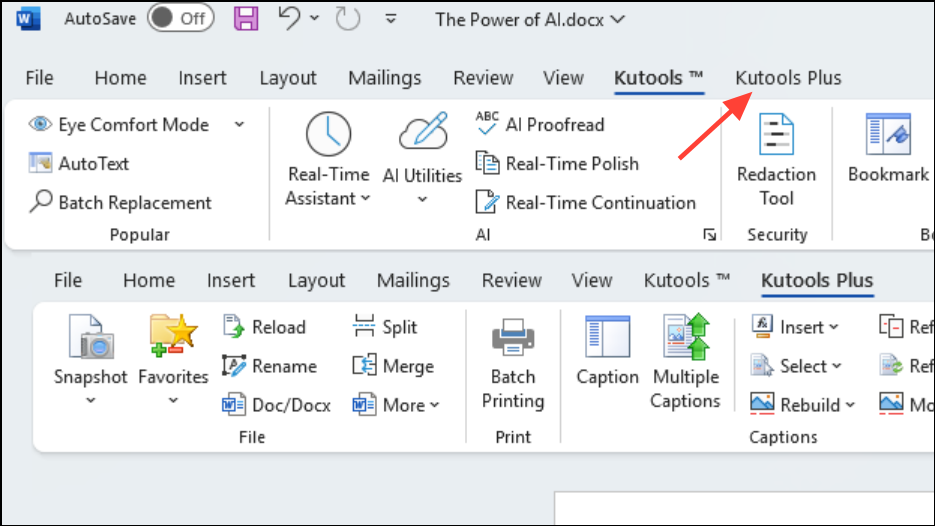935x526 pixels.
Task: Open View tab in upper ribbon
Action: pos(563,78)
